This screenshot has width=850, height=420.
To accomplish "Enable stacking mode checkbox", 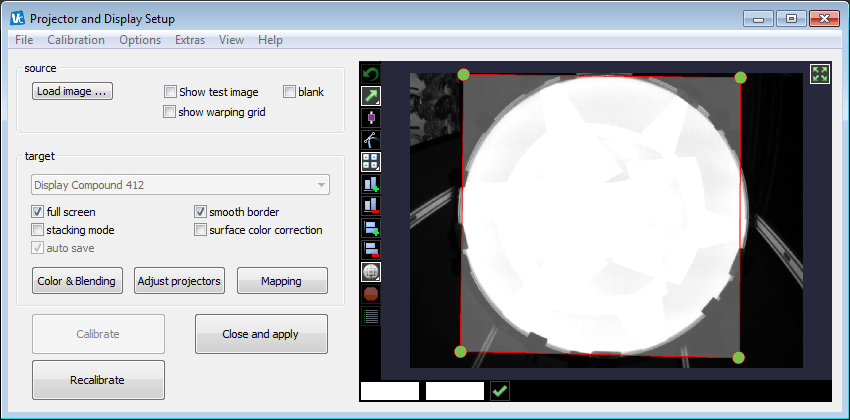I will coord(37,230).
